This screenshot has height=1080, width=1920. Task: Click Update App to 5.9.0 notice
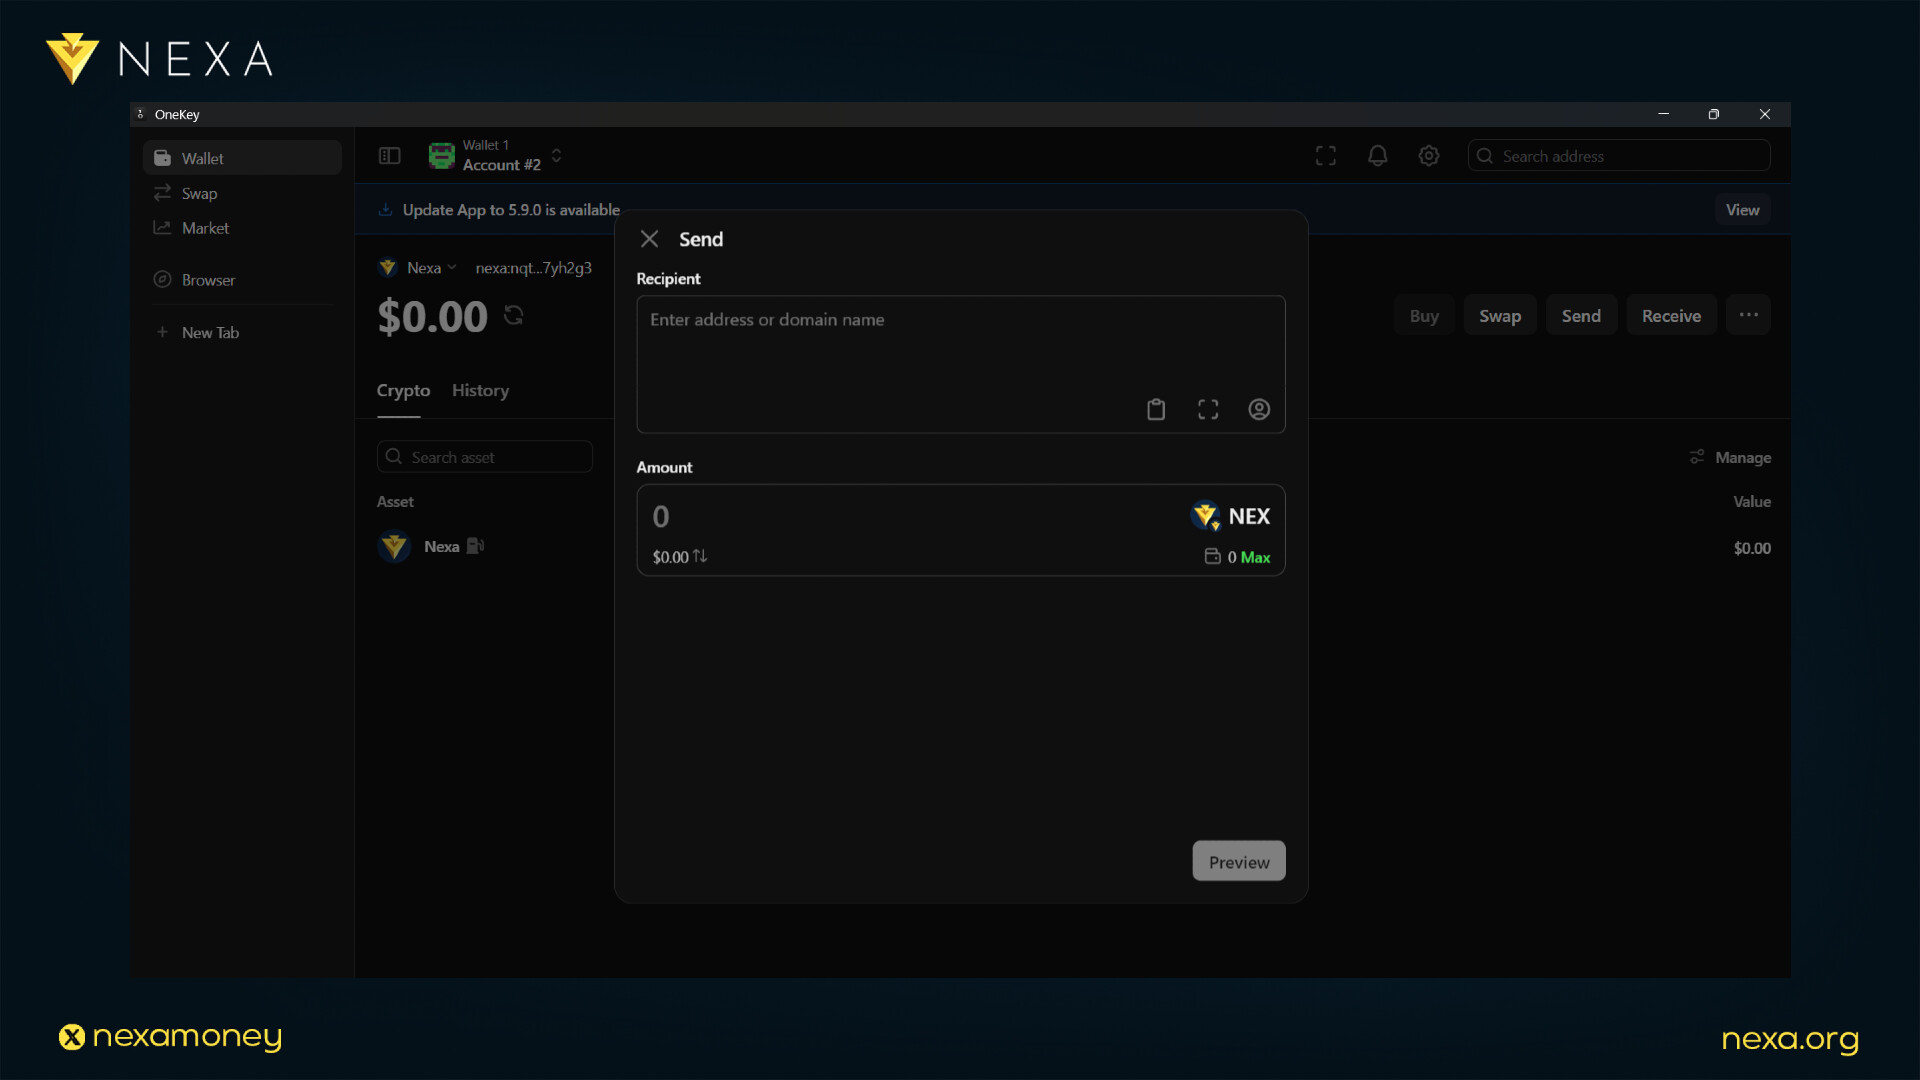click(x=510, y=210)
